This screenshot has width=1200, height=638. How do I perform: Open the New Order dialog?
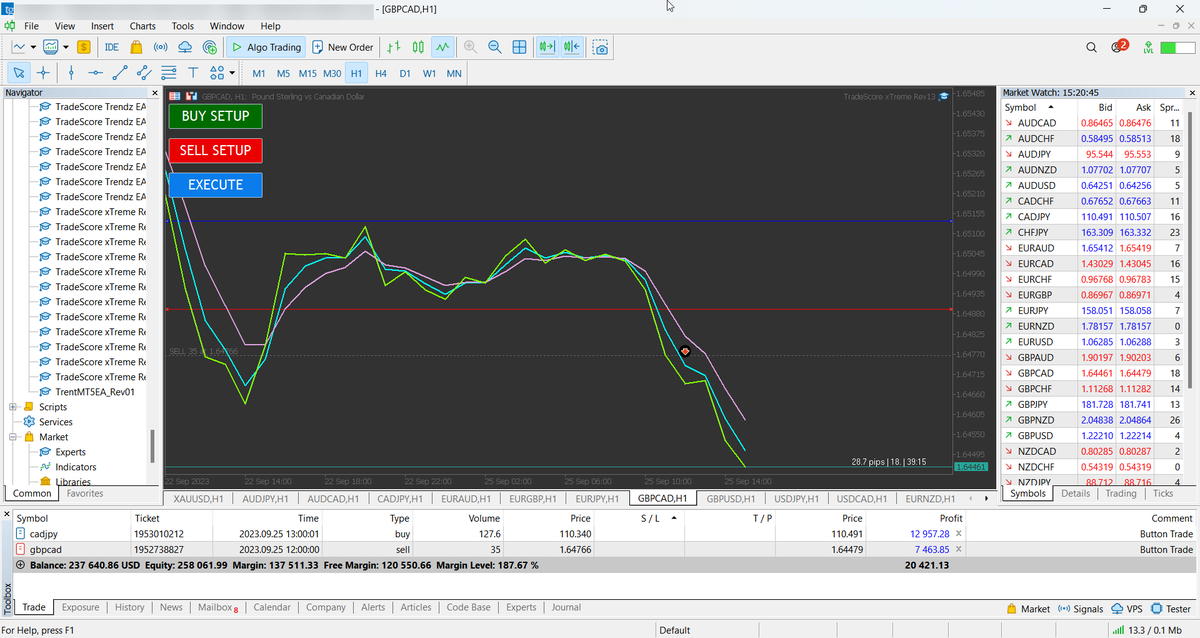click(x=343, y=46)
